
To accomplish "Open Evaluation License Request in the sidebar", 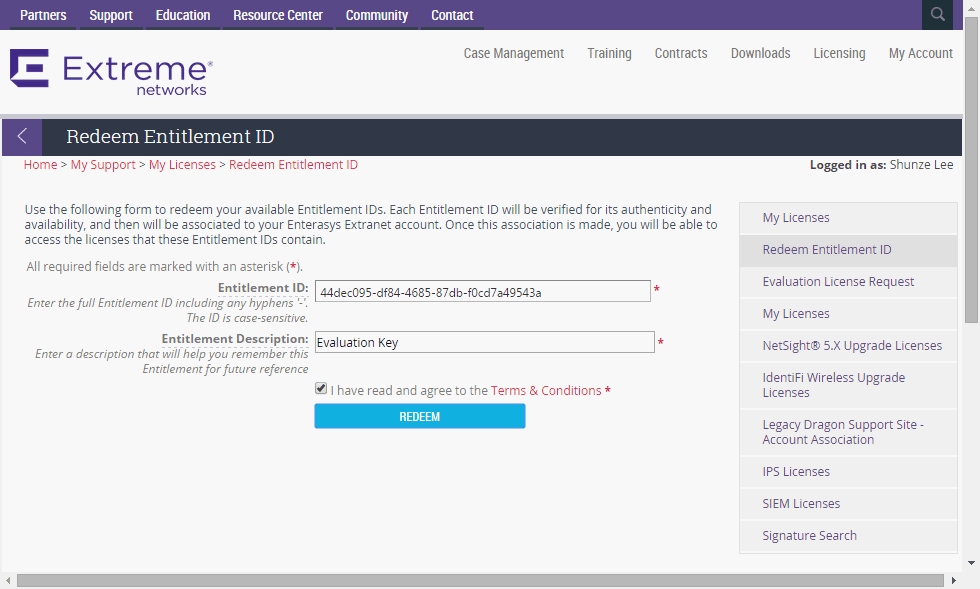I will coord(848,282).
